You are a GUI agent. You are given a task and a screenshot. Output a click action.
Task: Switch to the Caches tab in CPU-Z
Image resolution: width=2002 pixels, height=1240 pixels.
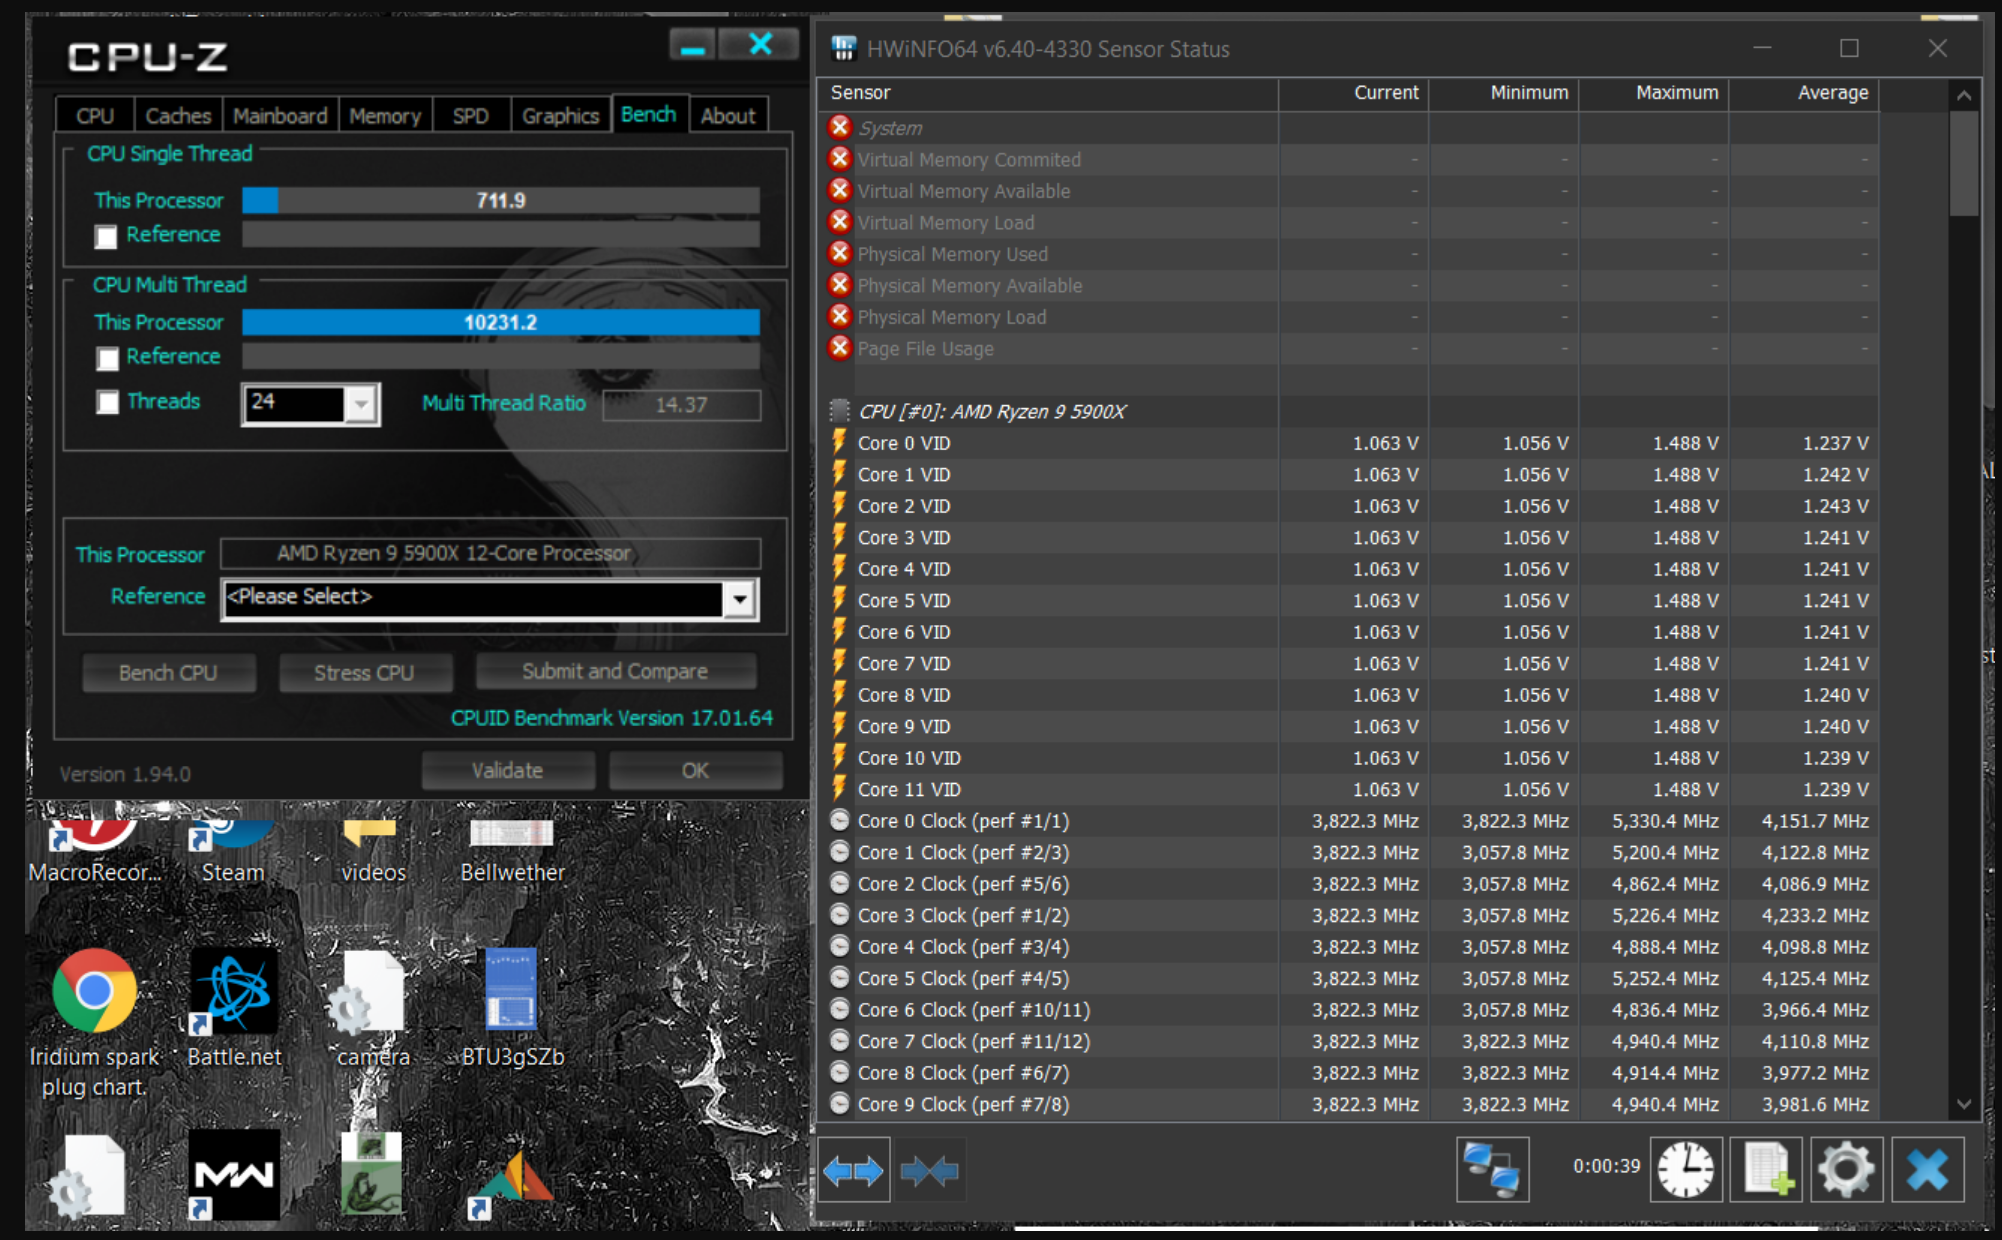pyautogui.click(x=178, y=115)
